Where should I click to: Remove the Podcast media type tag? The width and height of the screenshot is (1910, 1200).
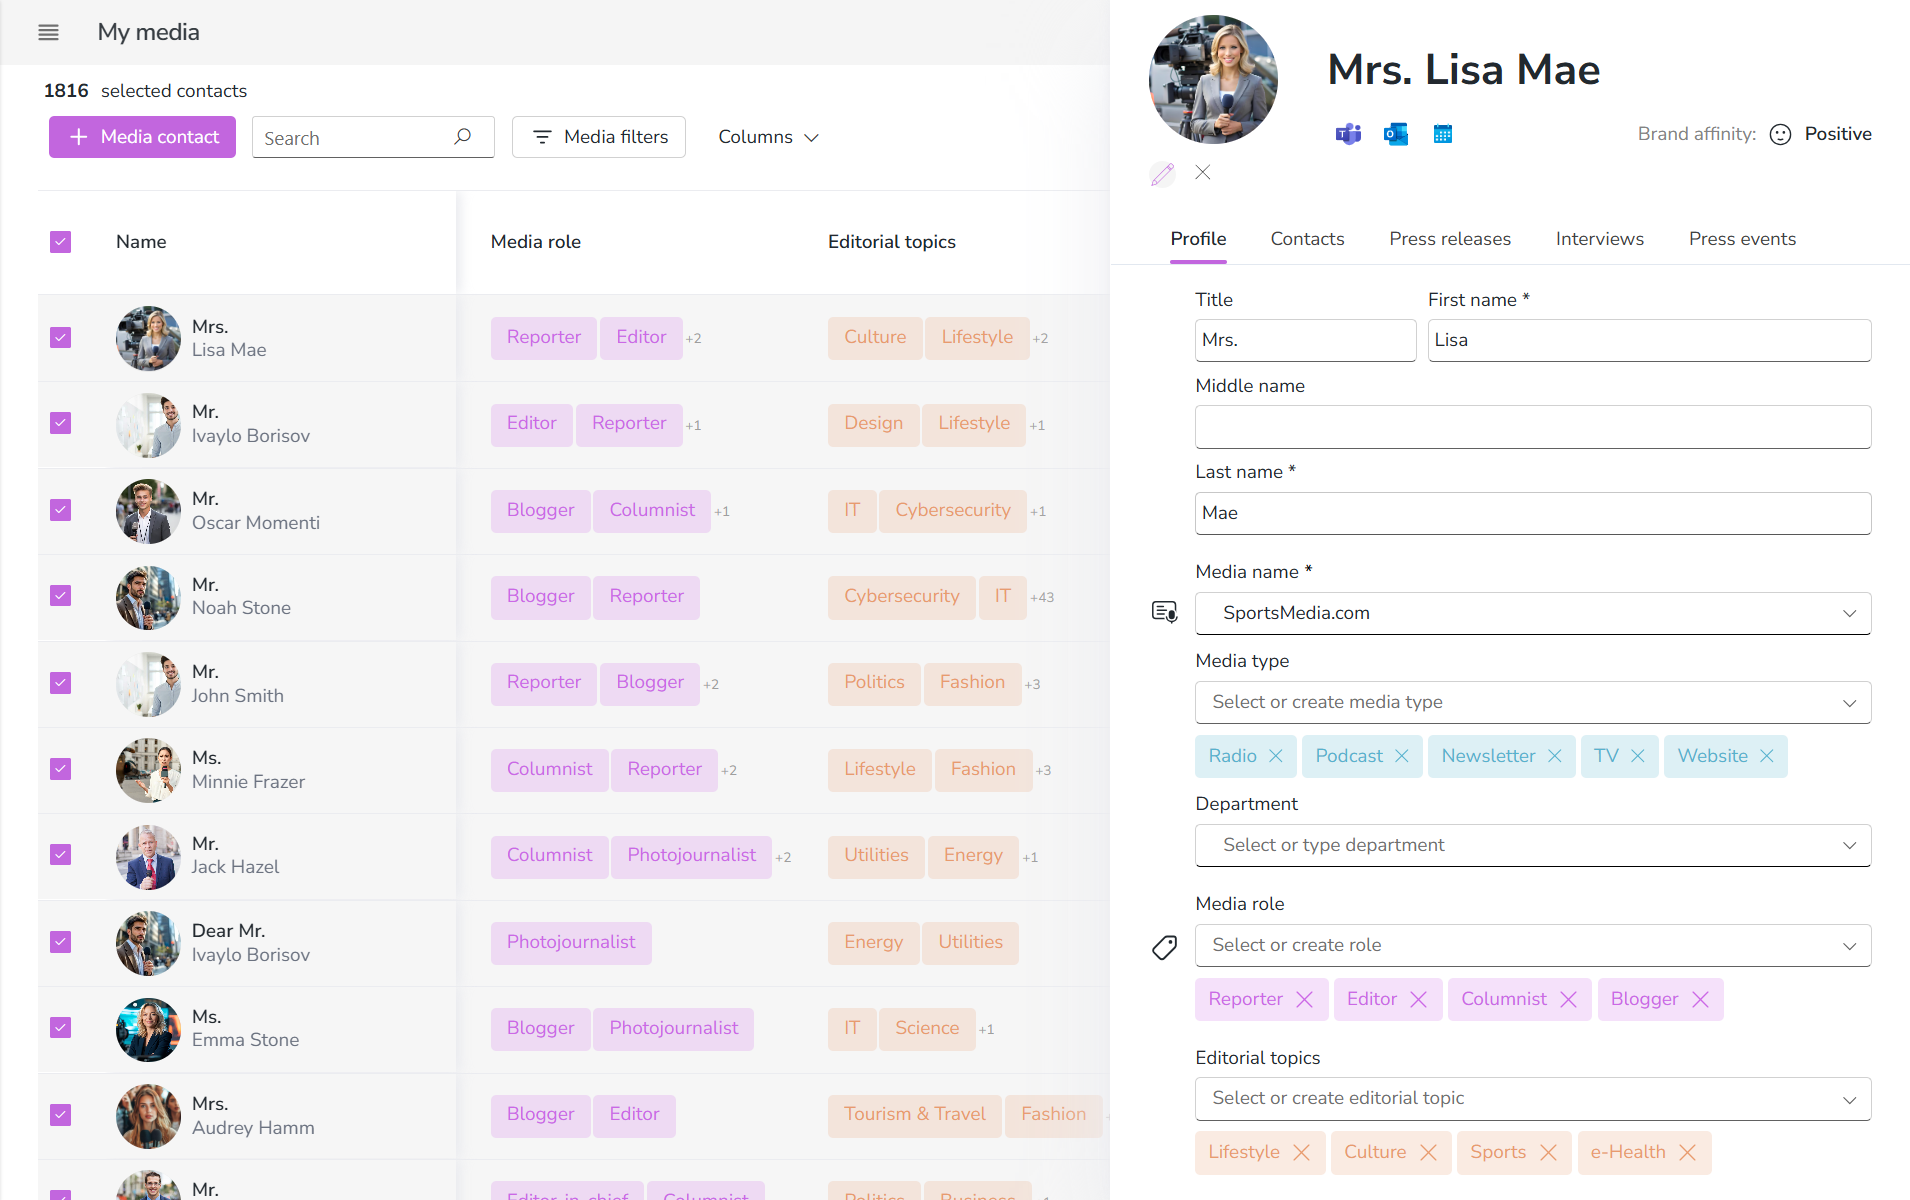[x=1401, y=756]
